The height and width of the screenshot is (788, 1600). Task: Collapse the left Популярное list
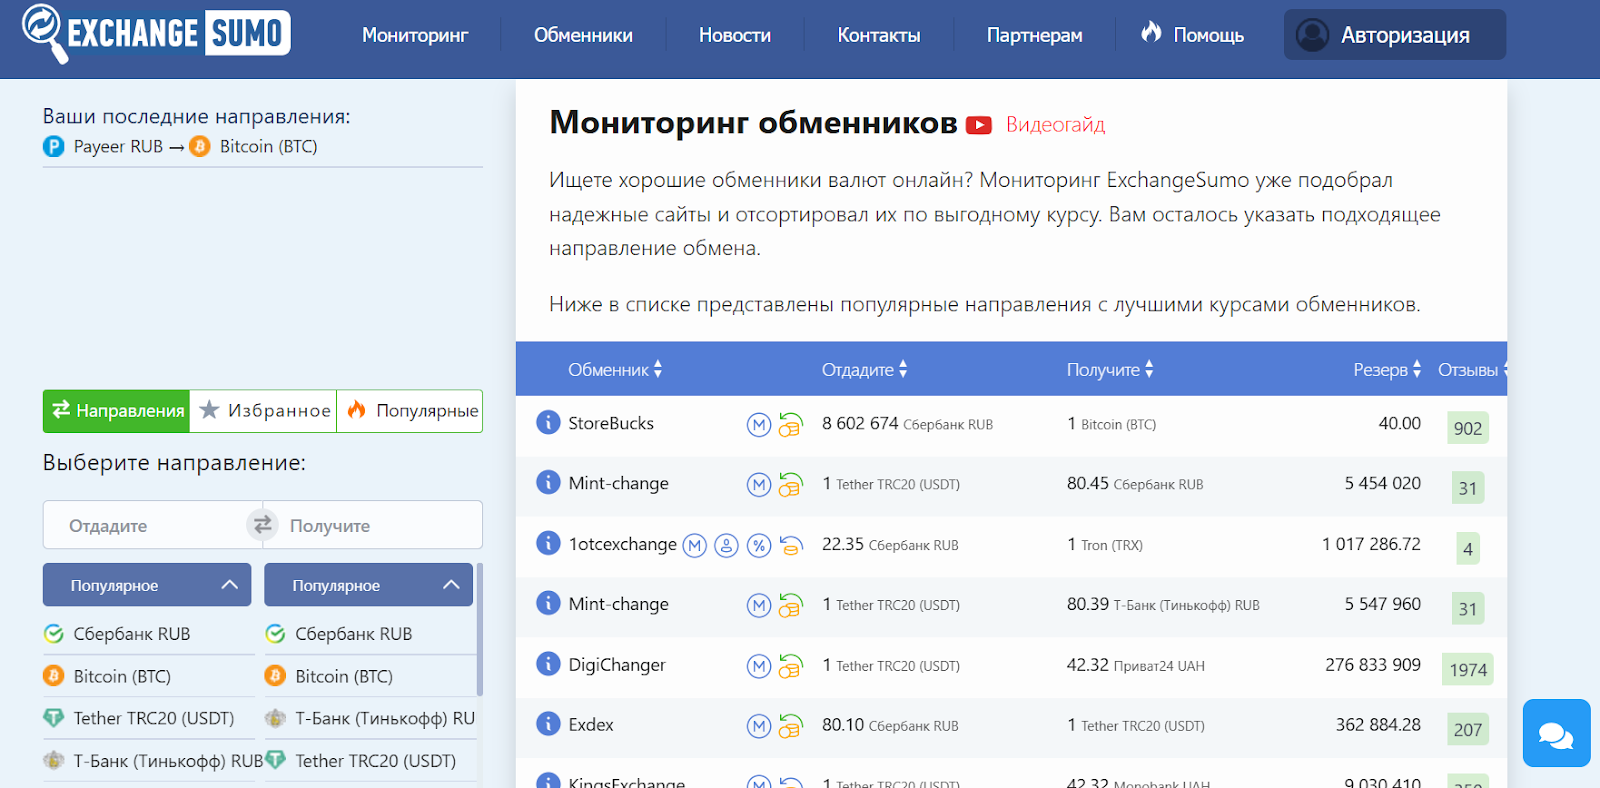click(x=146, y=585)
